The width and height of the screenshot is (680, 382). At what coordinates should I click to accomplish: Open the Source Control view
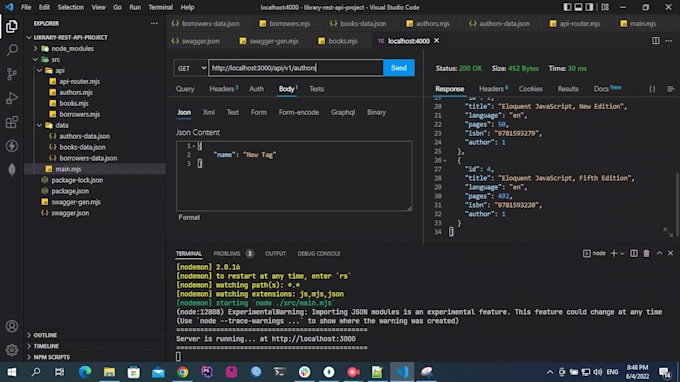click(12, 74)
